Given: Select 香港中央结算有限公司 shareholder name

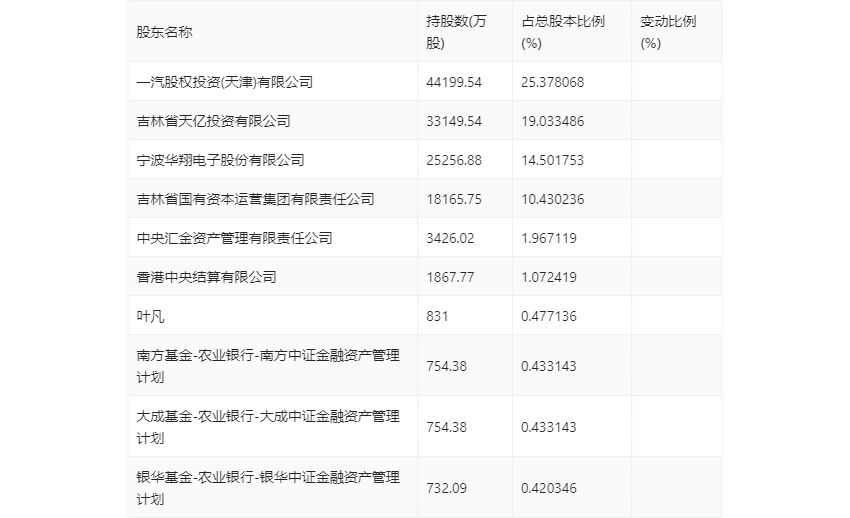Looking at the screenshot, I should coord(207,277).
